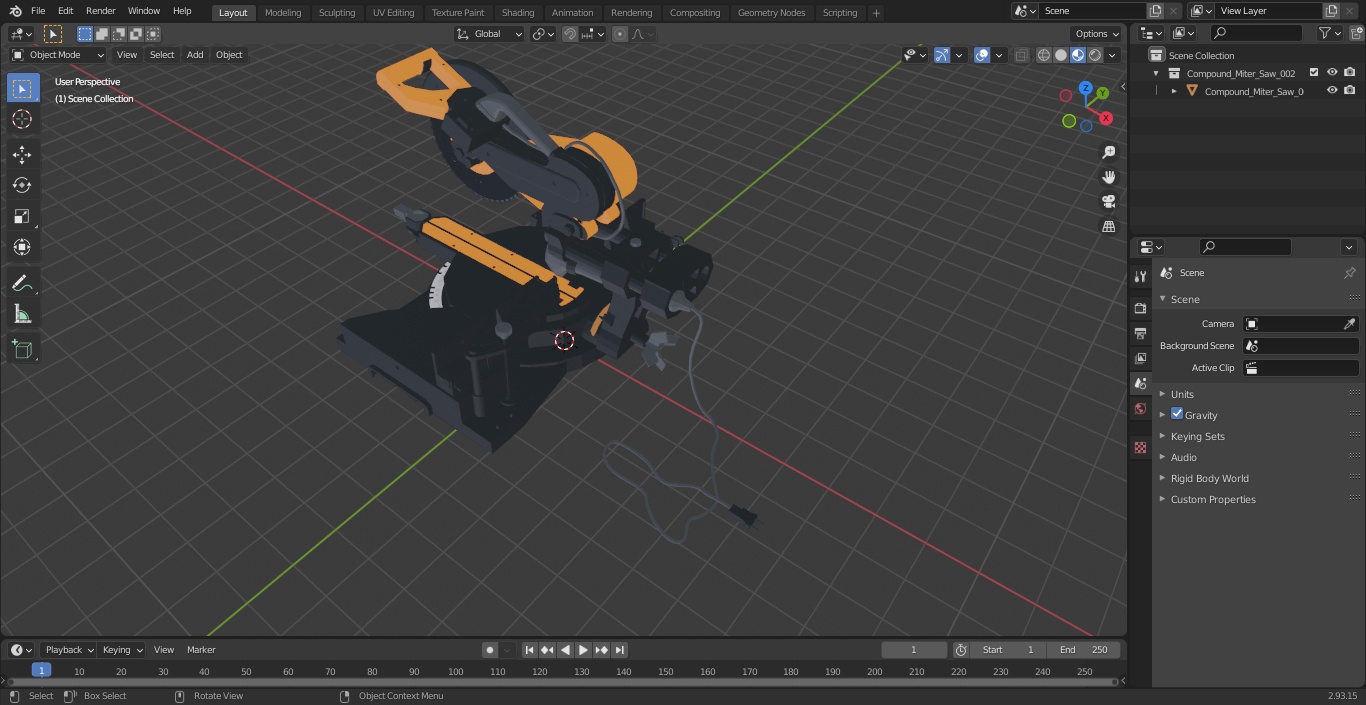The height and width of the screenshot is (705, 1366).
Task: Open the Object Mode dropdown
Action: click(x=58, y=55)
